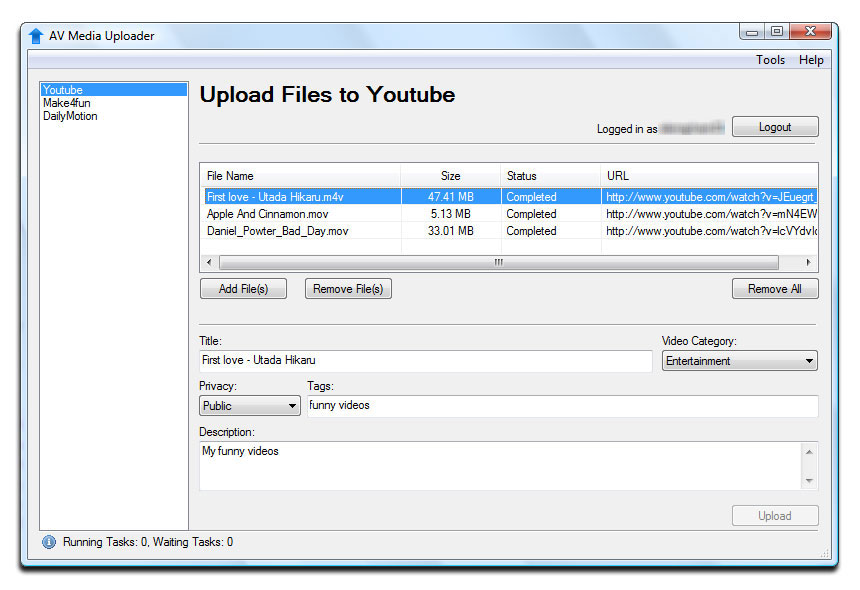Click the 47.41 MB size cell
Viewport: 860px width, 590px height.
pyautogui.click(x=451, y=197)
